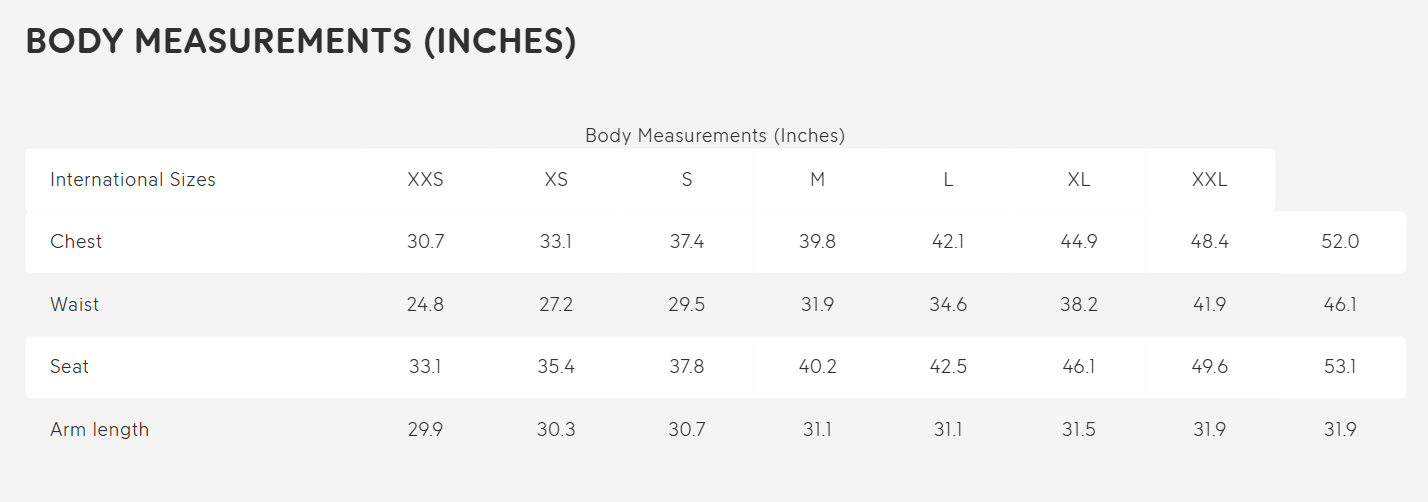Viewport: 1428px width, 502px height.
Task: Select the "Seat" row label
Action: pyautogui.click(x=69, y=367)
